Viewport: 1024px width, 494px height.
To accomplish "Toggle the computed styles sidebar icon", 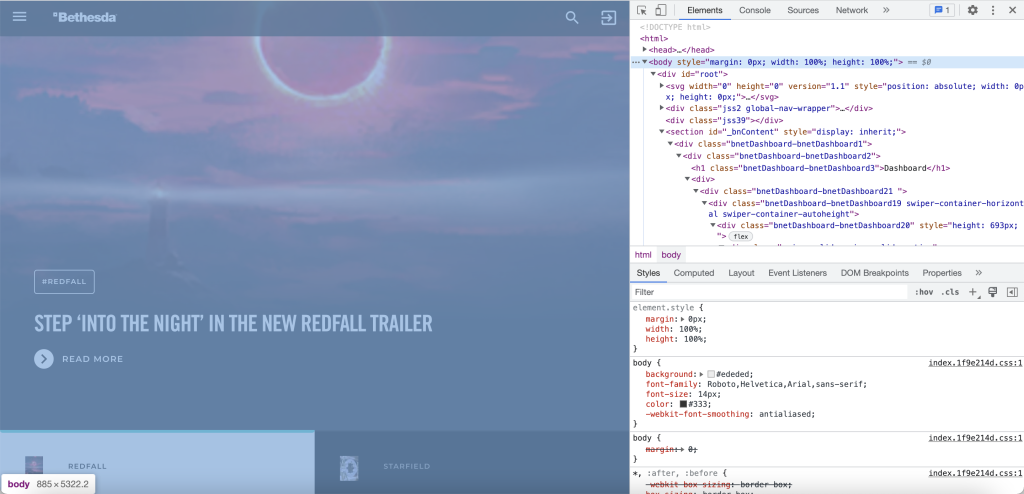I will 1012,292.
